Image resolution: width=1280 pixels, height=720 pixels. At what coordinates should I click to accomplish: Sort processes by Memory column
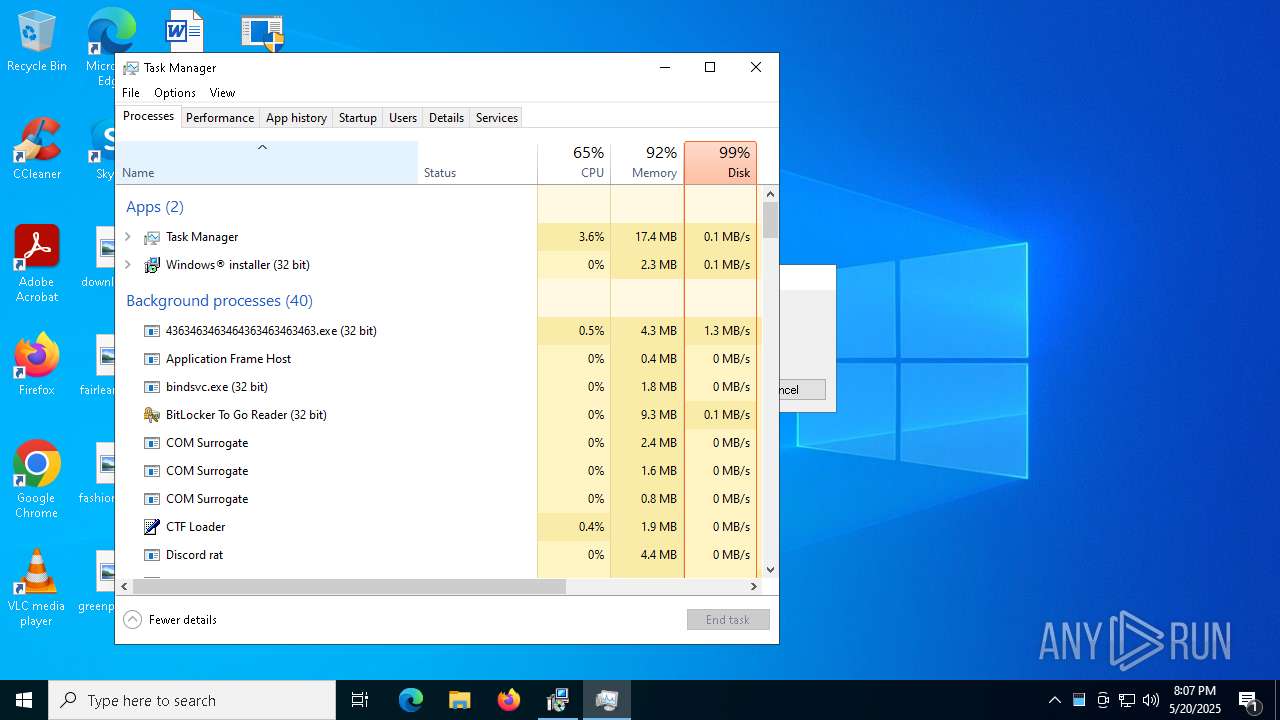(x=647, y=163)
